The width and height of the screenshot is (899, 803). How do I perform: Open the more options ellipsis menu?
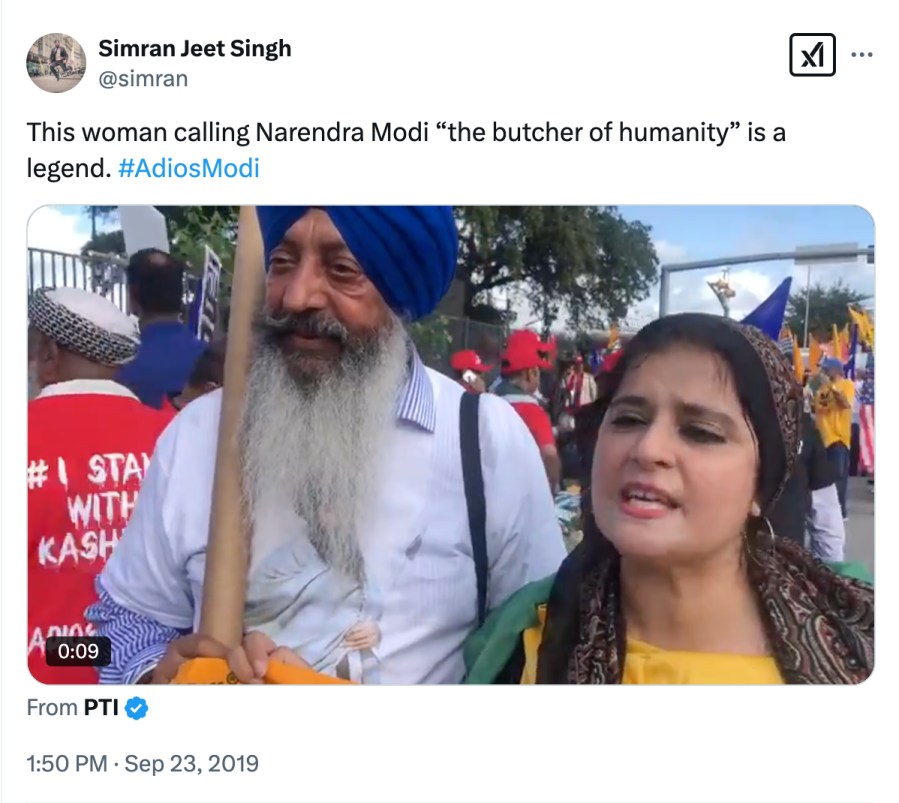[x=862, y=55]
